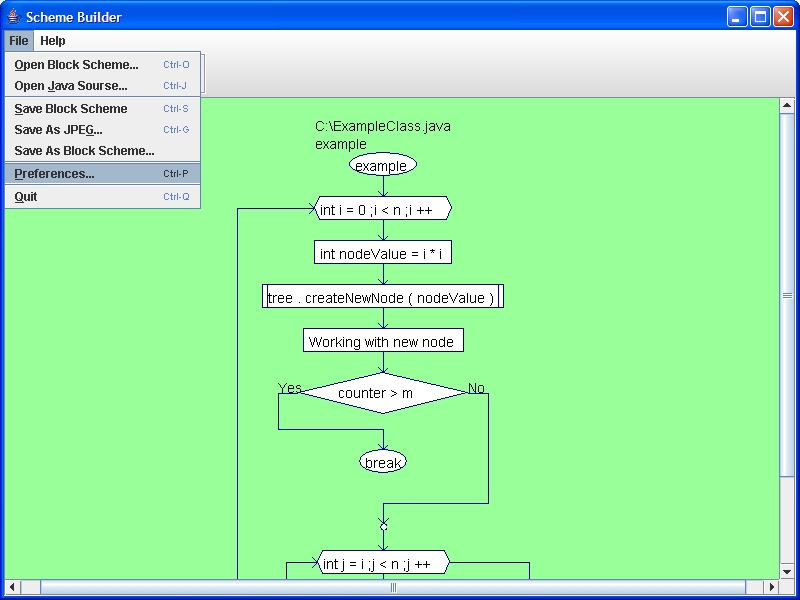
Task: Select Quit from the File menu
Action: [x=103, y=196]
